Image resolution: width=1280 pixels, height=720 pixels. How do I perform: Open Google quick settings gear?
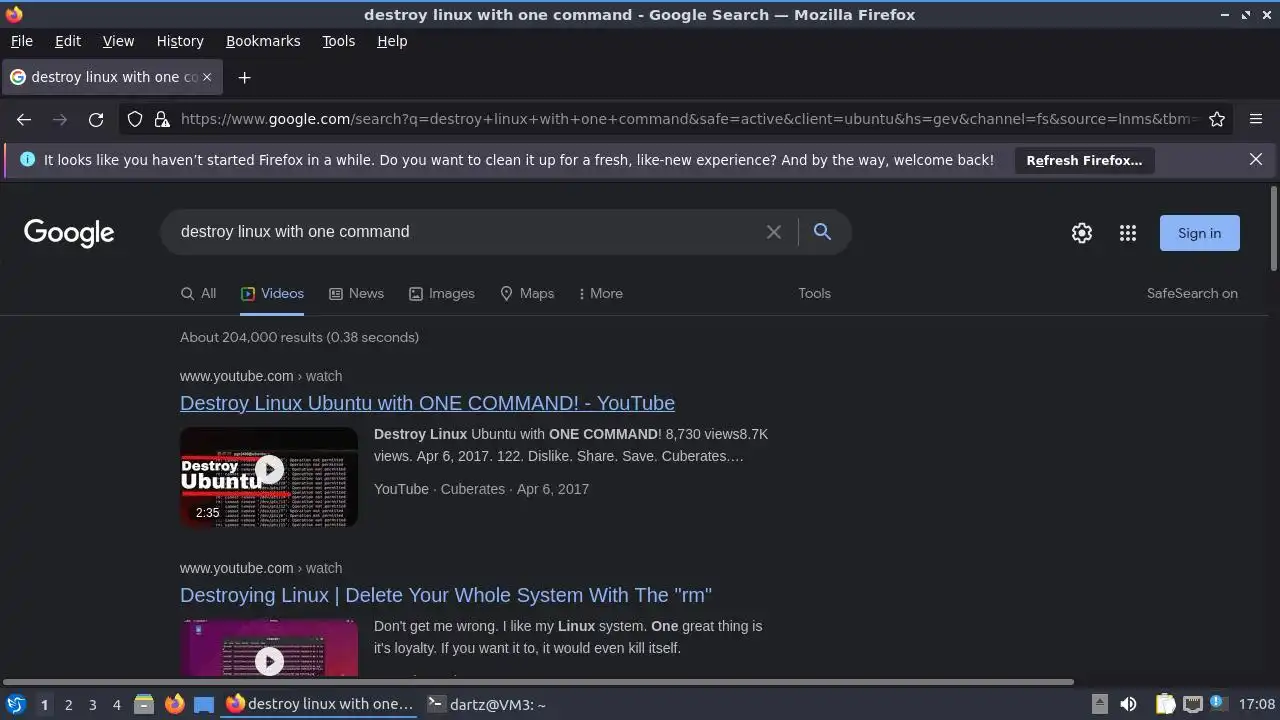click(x=1082, y=233)
